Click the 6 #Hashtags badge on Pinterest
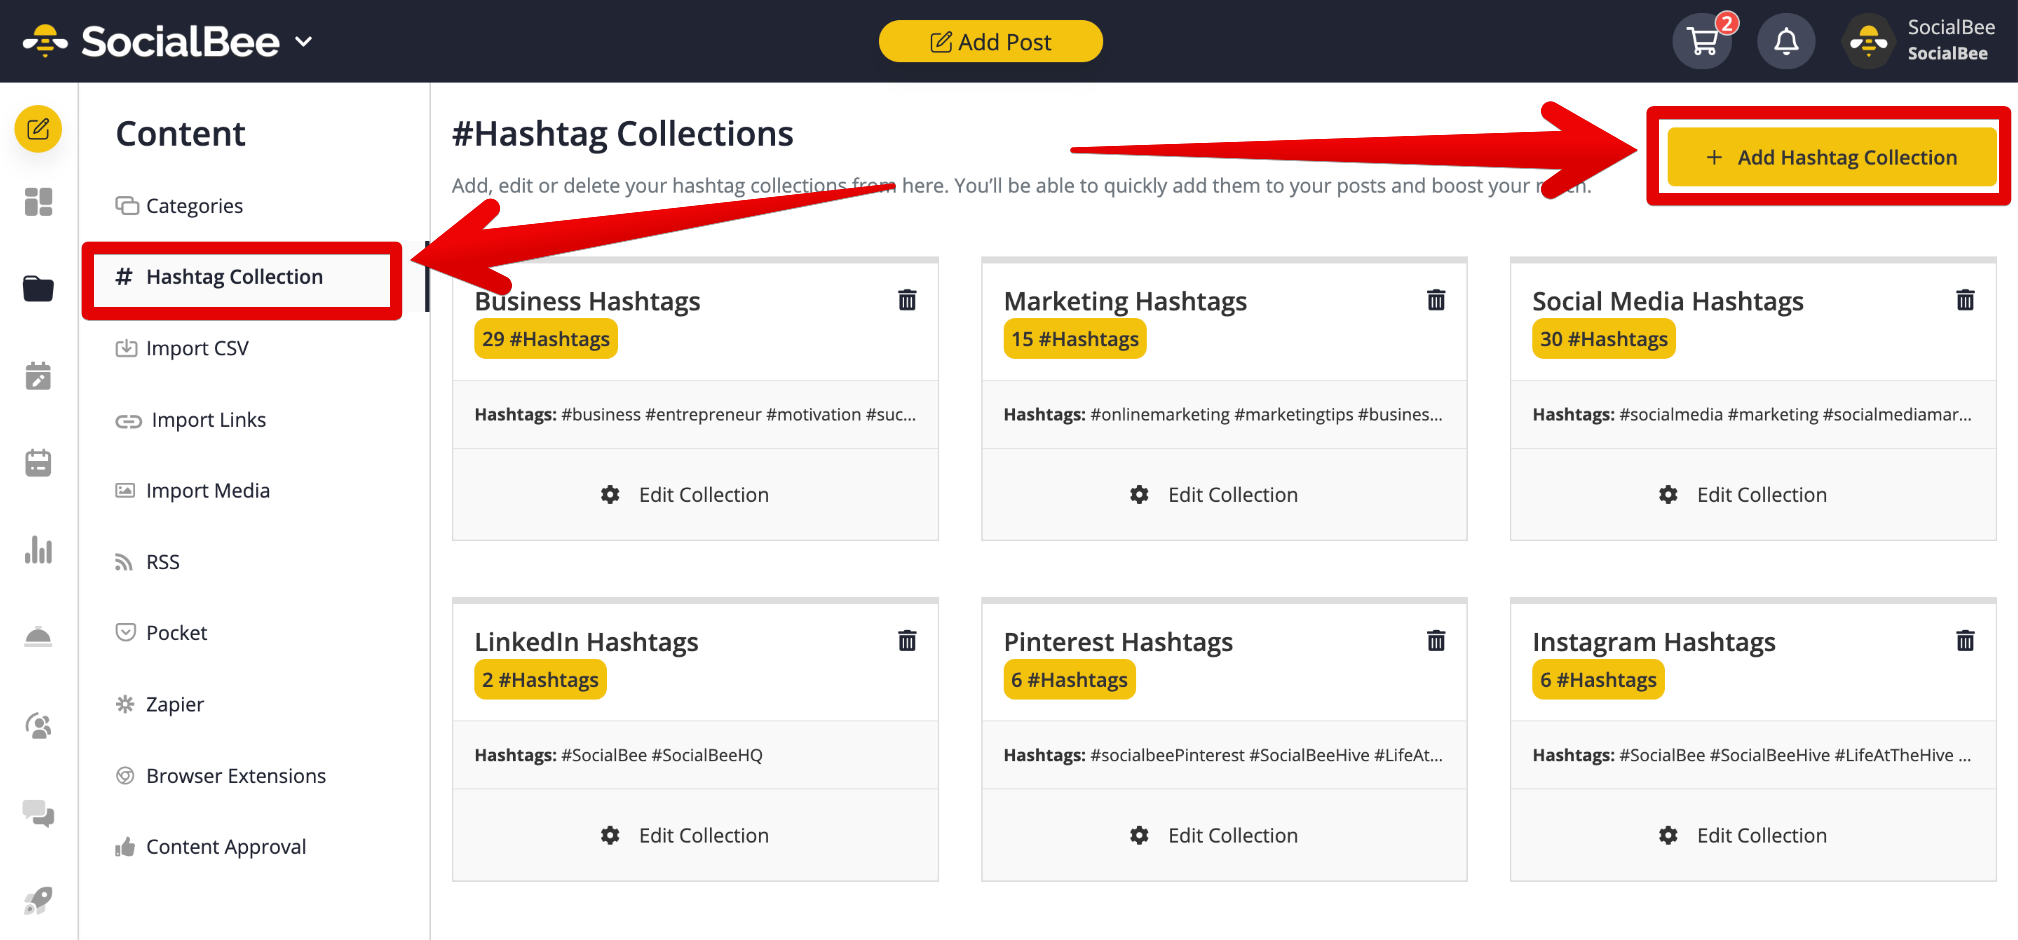The image size is (2018, 940). [1069, 680]
